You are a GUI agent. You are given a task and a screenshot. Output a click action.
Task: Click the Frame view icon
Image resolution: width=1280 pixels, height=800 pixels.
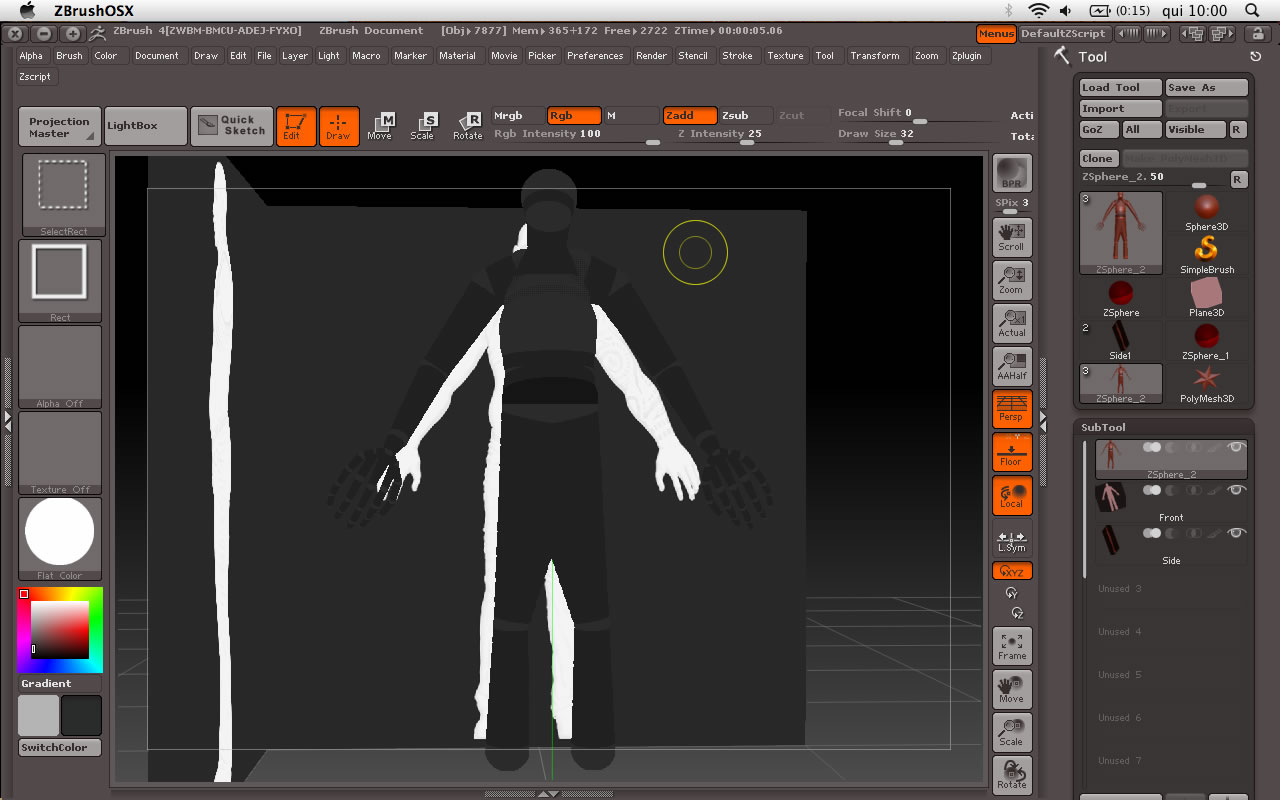(x=1012, y=646)
